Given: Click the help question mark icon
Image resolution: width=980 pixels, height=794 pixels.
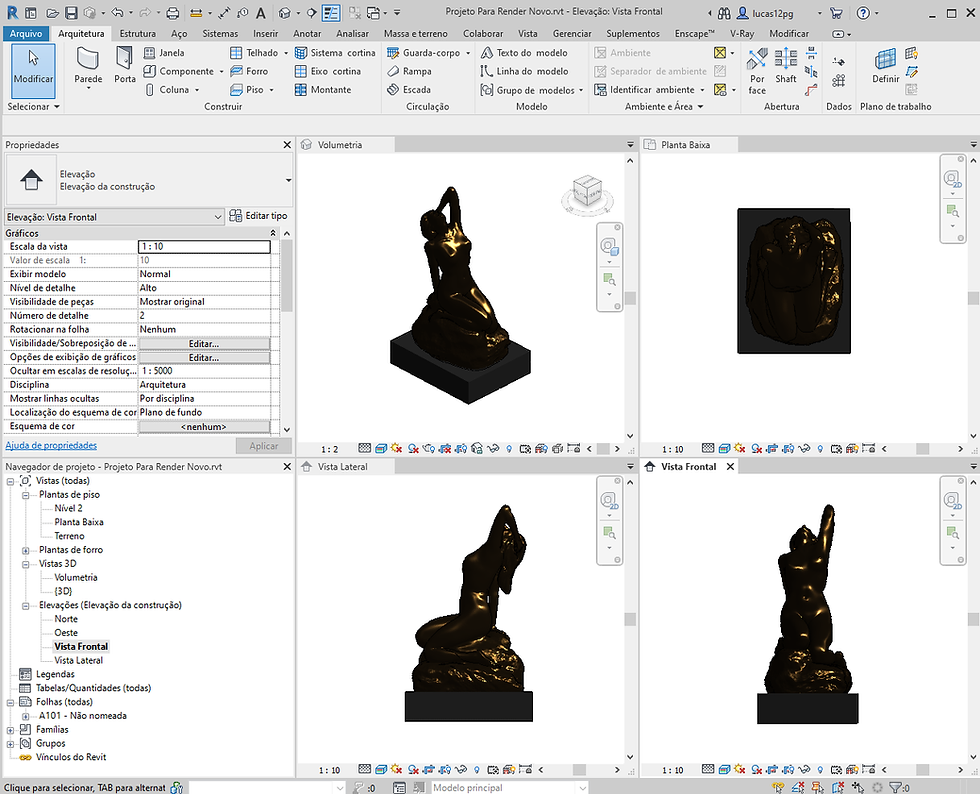Looking at the screenshot, I should [x=863, y=13].
